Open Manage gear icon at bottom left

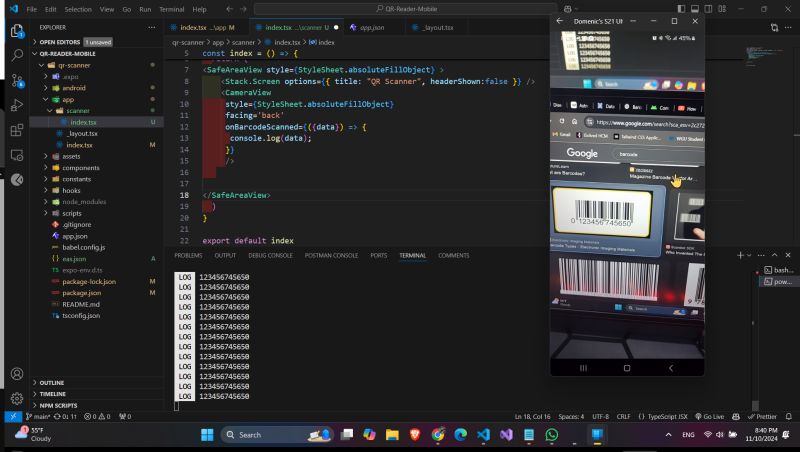pyautogui.click(x=16, y=398)
